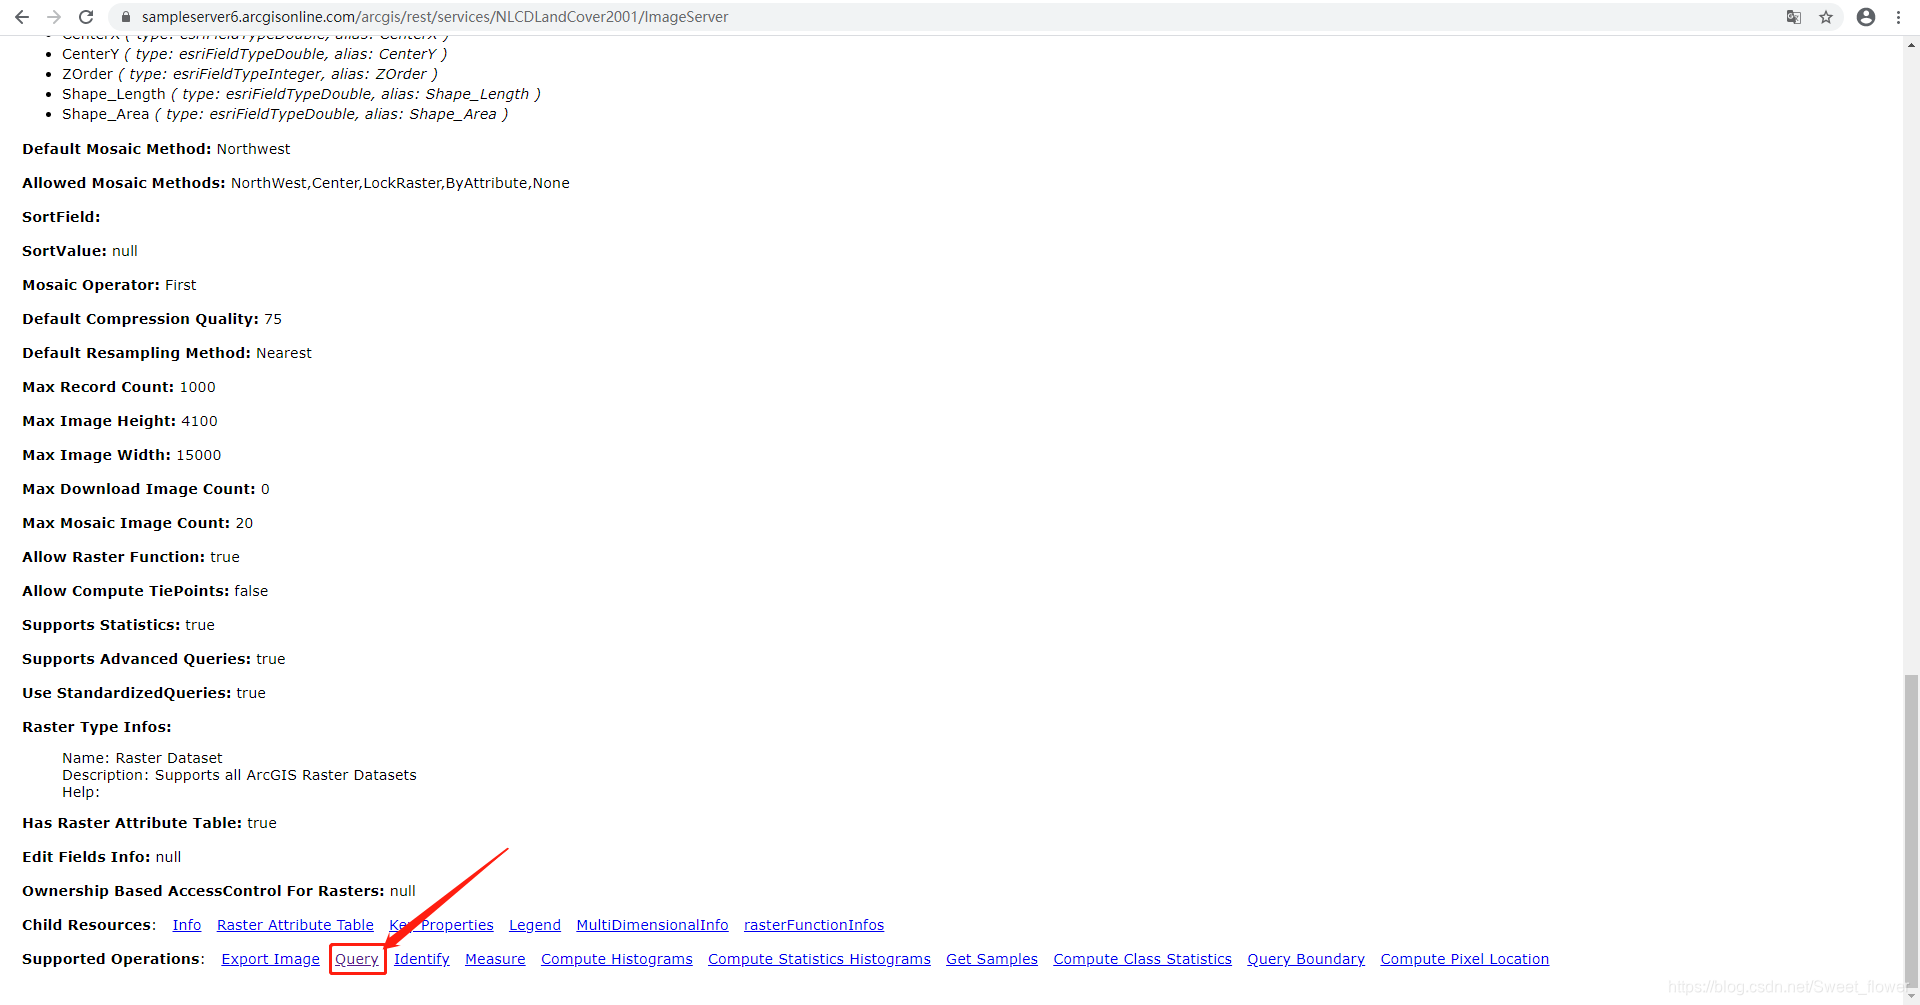Screen dimensions: 1920x1005
Task: Click the 'Max Image Width:' label
Action: [x=97, y=455]
